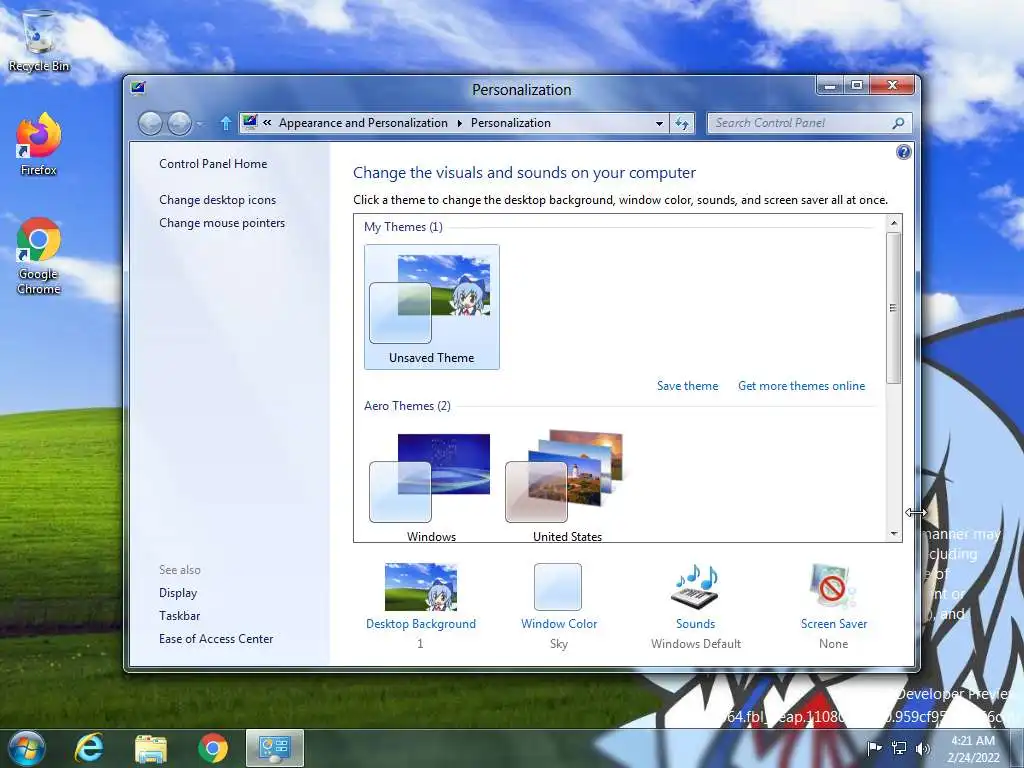
Task: Close the Personalization window
Action: [x=893, y=86]
